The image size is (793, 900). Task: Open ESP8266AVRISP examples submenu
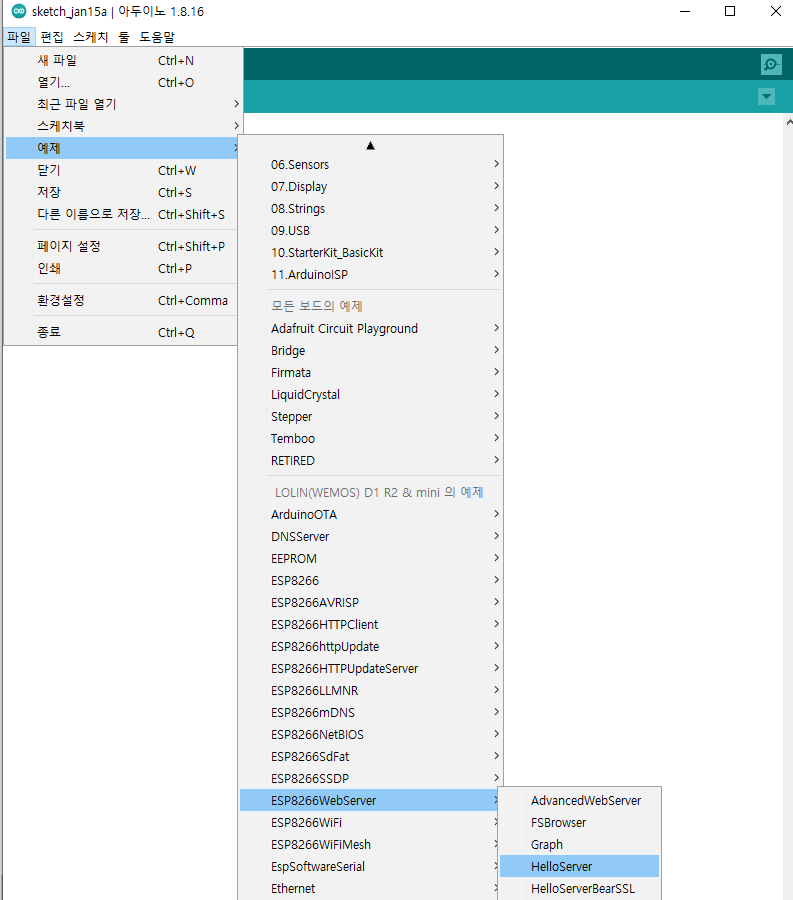[x=371, y=603]
